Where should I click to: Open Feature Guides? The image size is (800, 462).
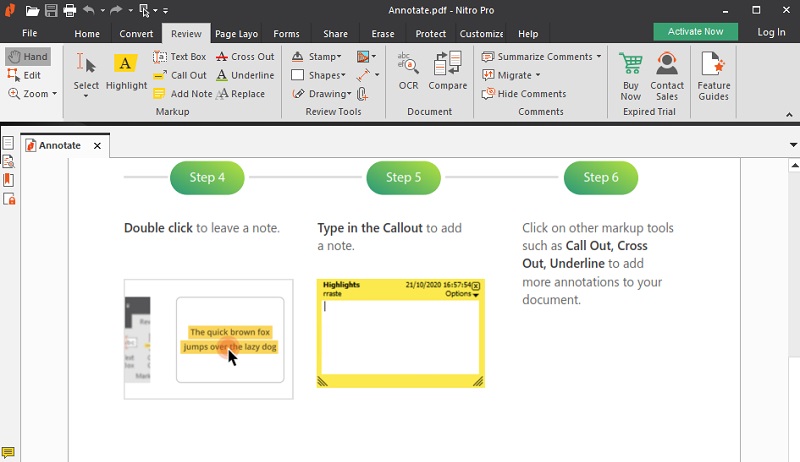714,76
